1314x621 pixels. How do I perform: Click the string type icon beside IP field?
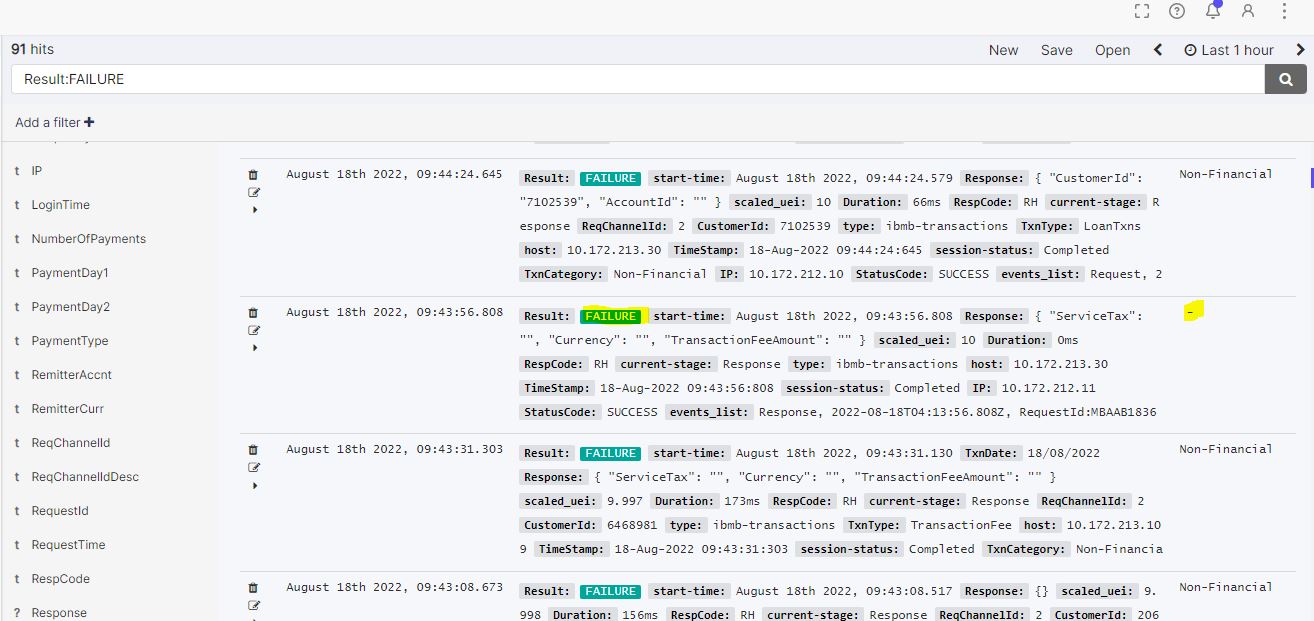17,171
